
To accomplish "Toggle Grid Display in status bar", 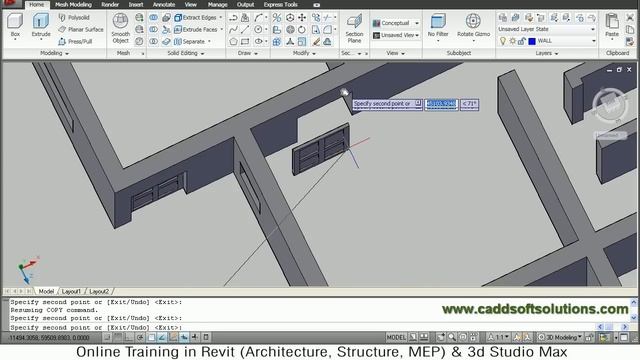I will [118, 337].
